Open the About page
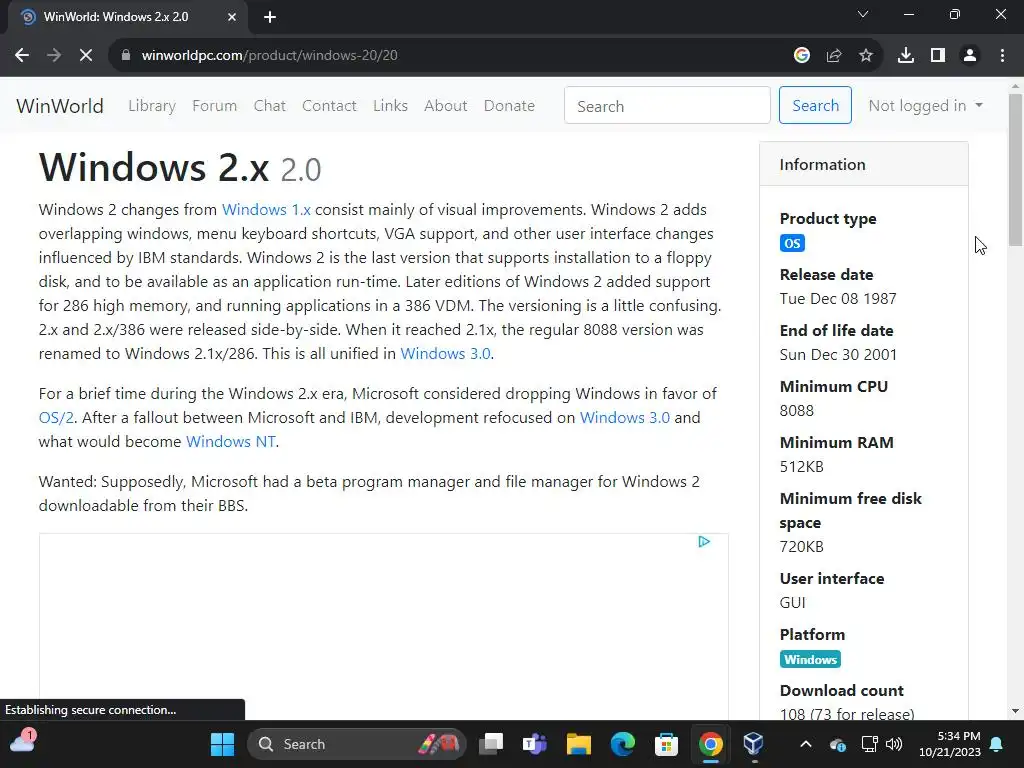 coord(445,106)
